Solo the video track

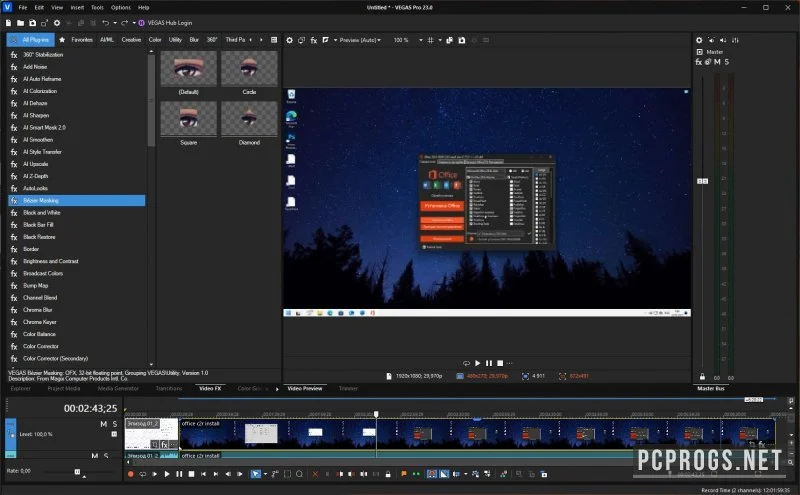click(115, 424)
